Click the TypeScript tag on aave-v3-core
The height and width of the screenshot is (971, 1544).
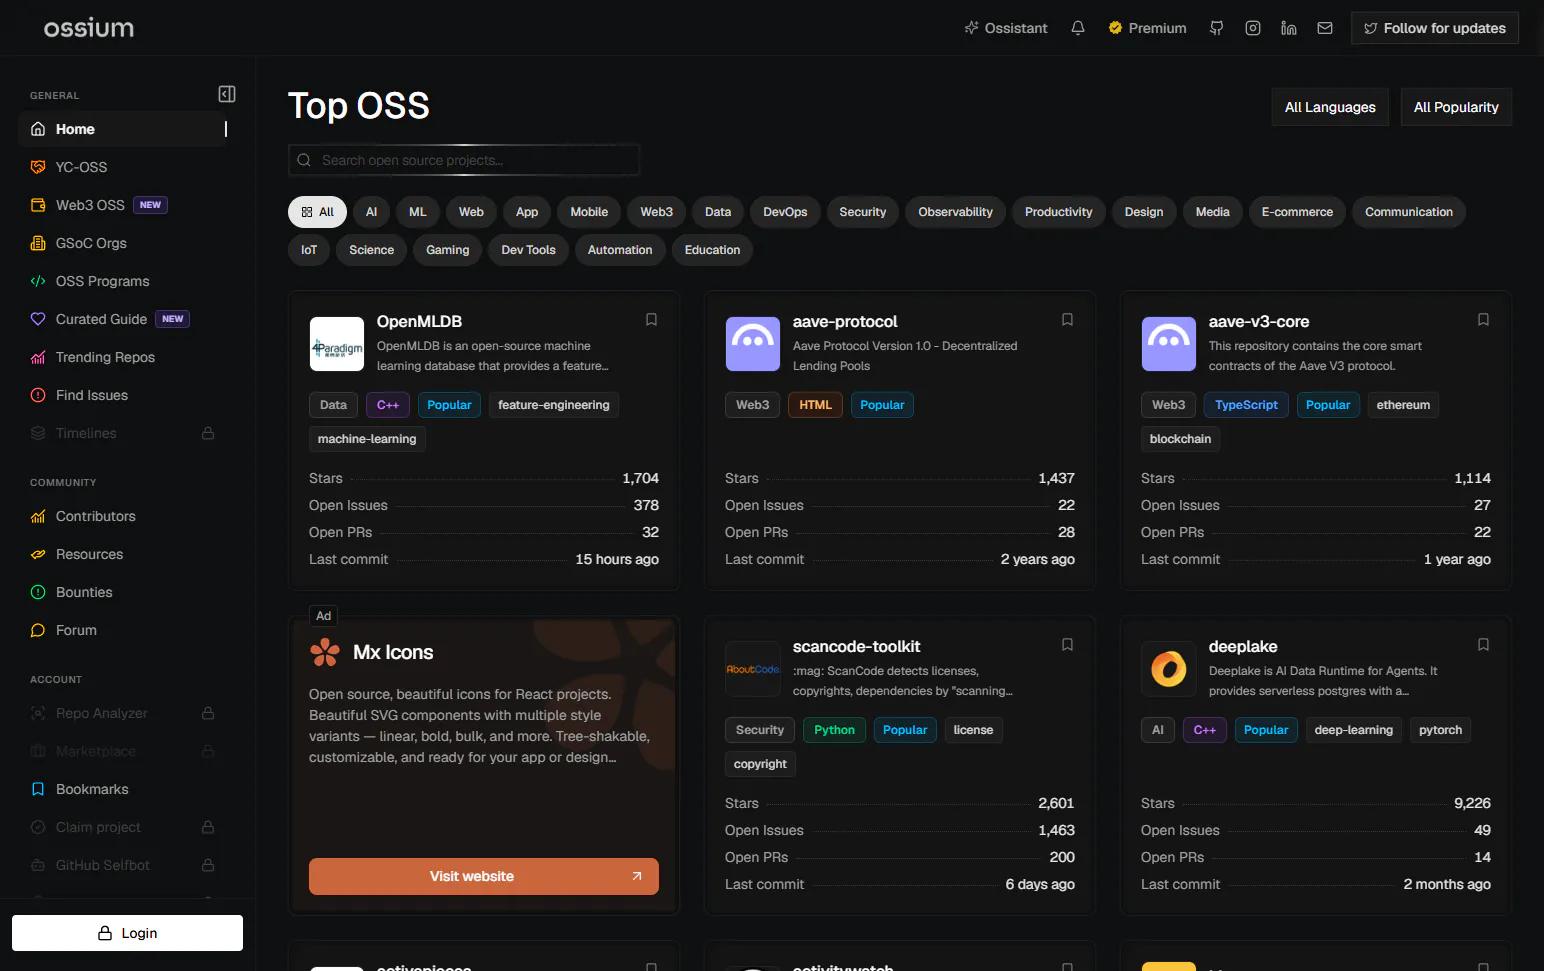[x=1246, y=405]
